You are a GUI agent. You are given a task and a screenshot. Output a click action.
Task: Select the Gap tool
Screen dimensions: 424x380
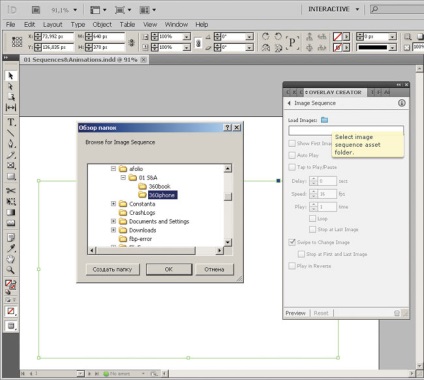tap(11, 108)
